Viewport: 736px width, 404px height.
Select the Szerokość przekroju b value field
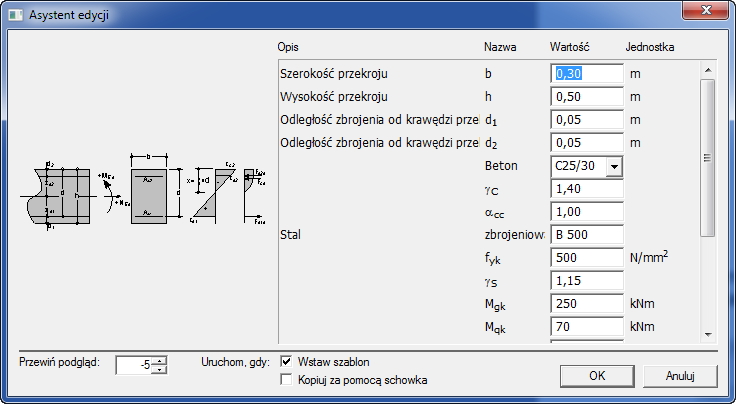click(586, 73)
